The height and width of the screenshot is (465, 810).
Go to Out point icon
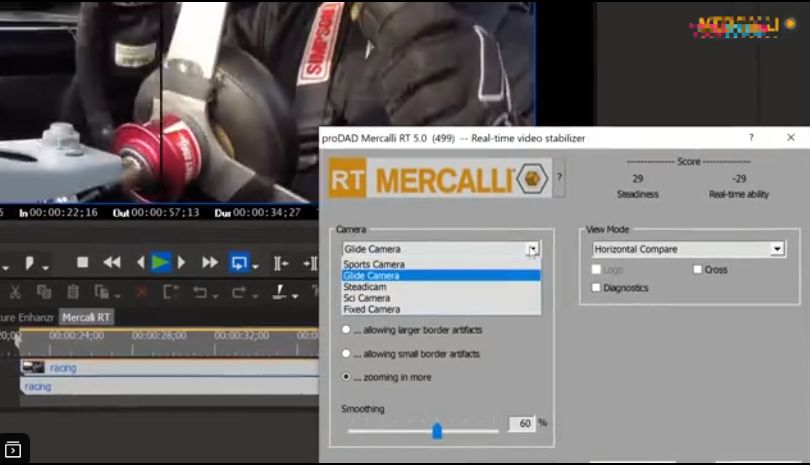[310, 264]
